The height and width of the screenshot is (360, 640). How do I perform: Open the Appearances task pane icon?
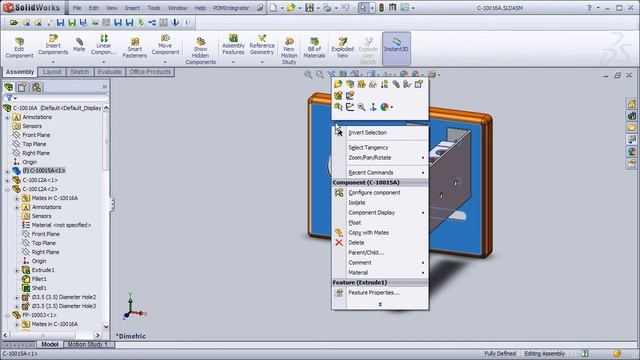coord(631,152)
